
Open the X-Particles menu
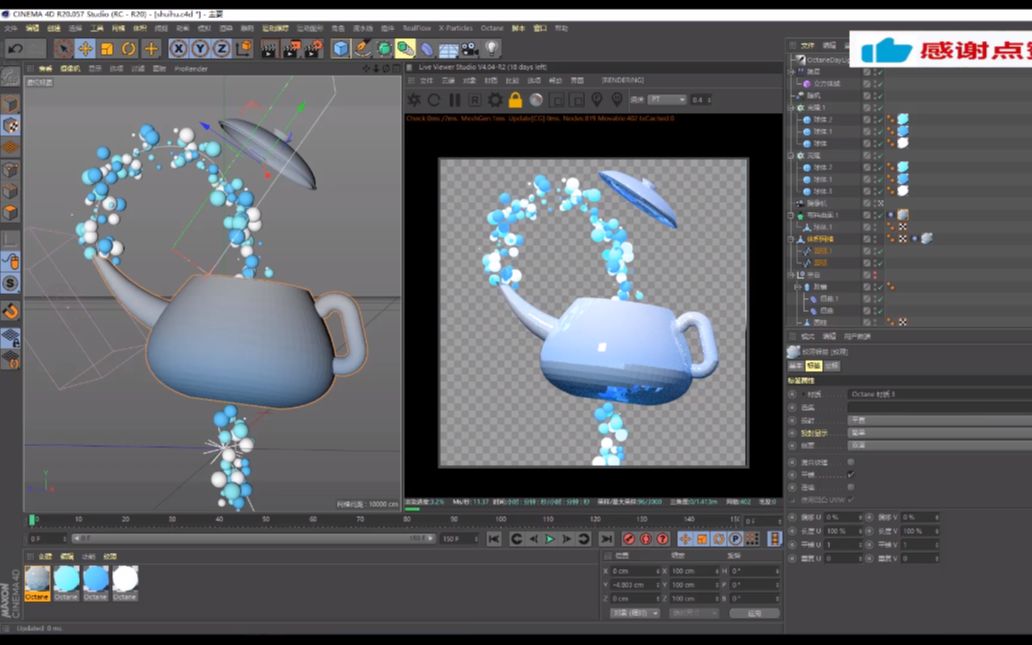[453, 28]
